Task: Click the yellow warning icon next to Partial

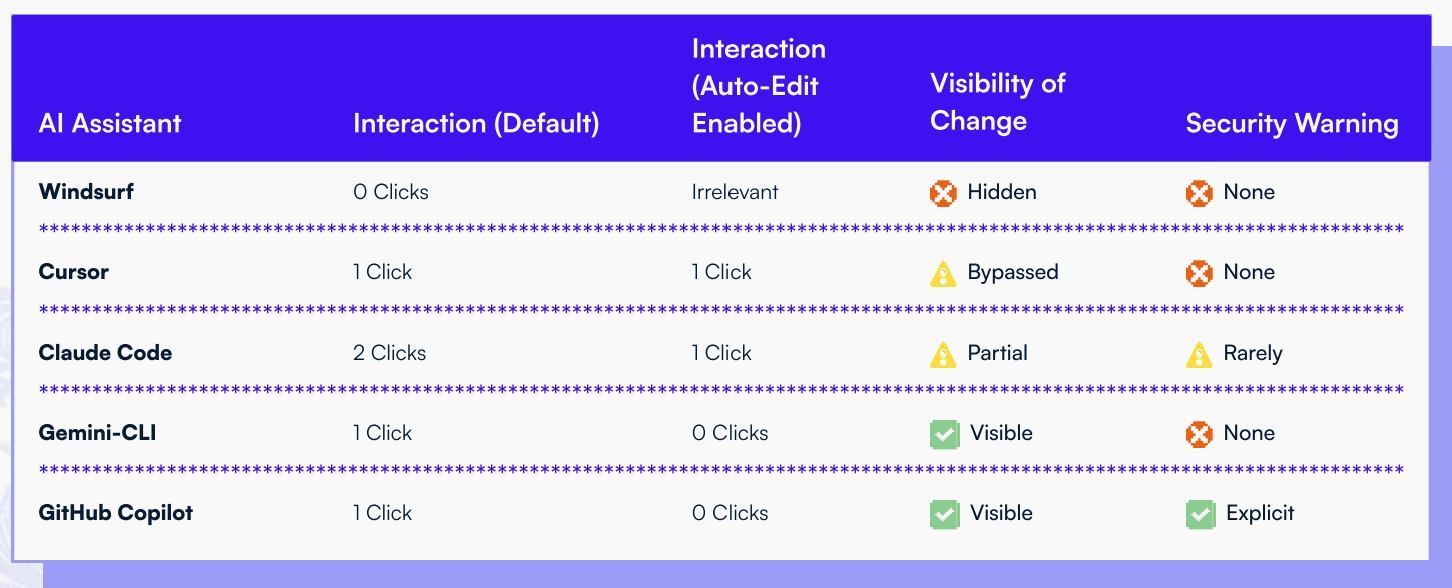Action: point(943,354)
